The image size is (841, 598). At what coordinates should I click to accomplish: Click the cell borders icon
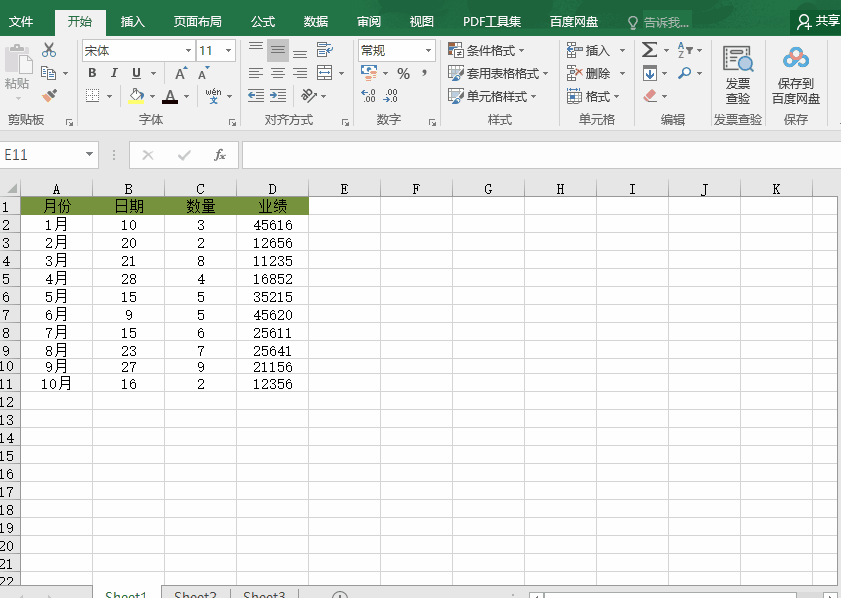[x=92, y=96]
